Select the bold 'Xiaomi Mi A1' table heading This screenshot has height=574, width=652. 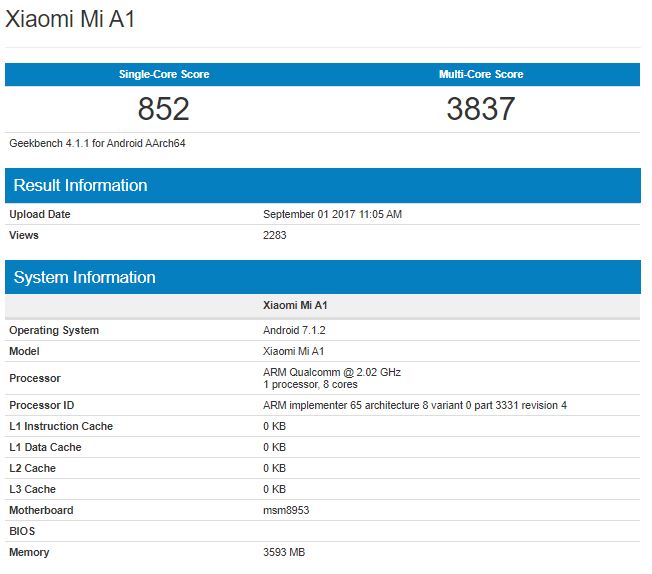[295, 305]
